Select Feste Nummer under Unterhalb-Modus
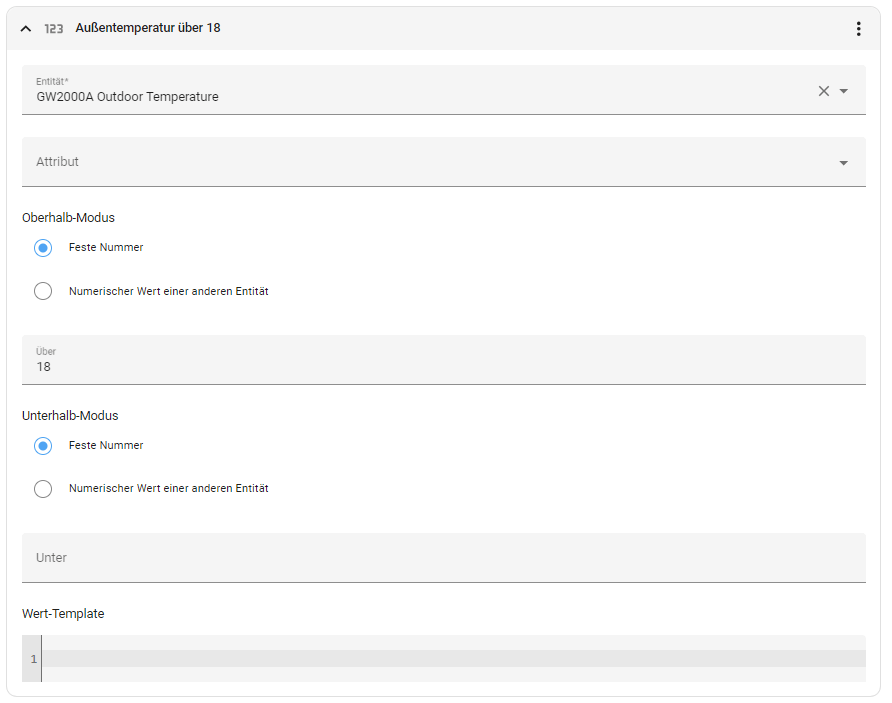The image size is (892, 703). 43,446
